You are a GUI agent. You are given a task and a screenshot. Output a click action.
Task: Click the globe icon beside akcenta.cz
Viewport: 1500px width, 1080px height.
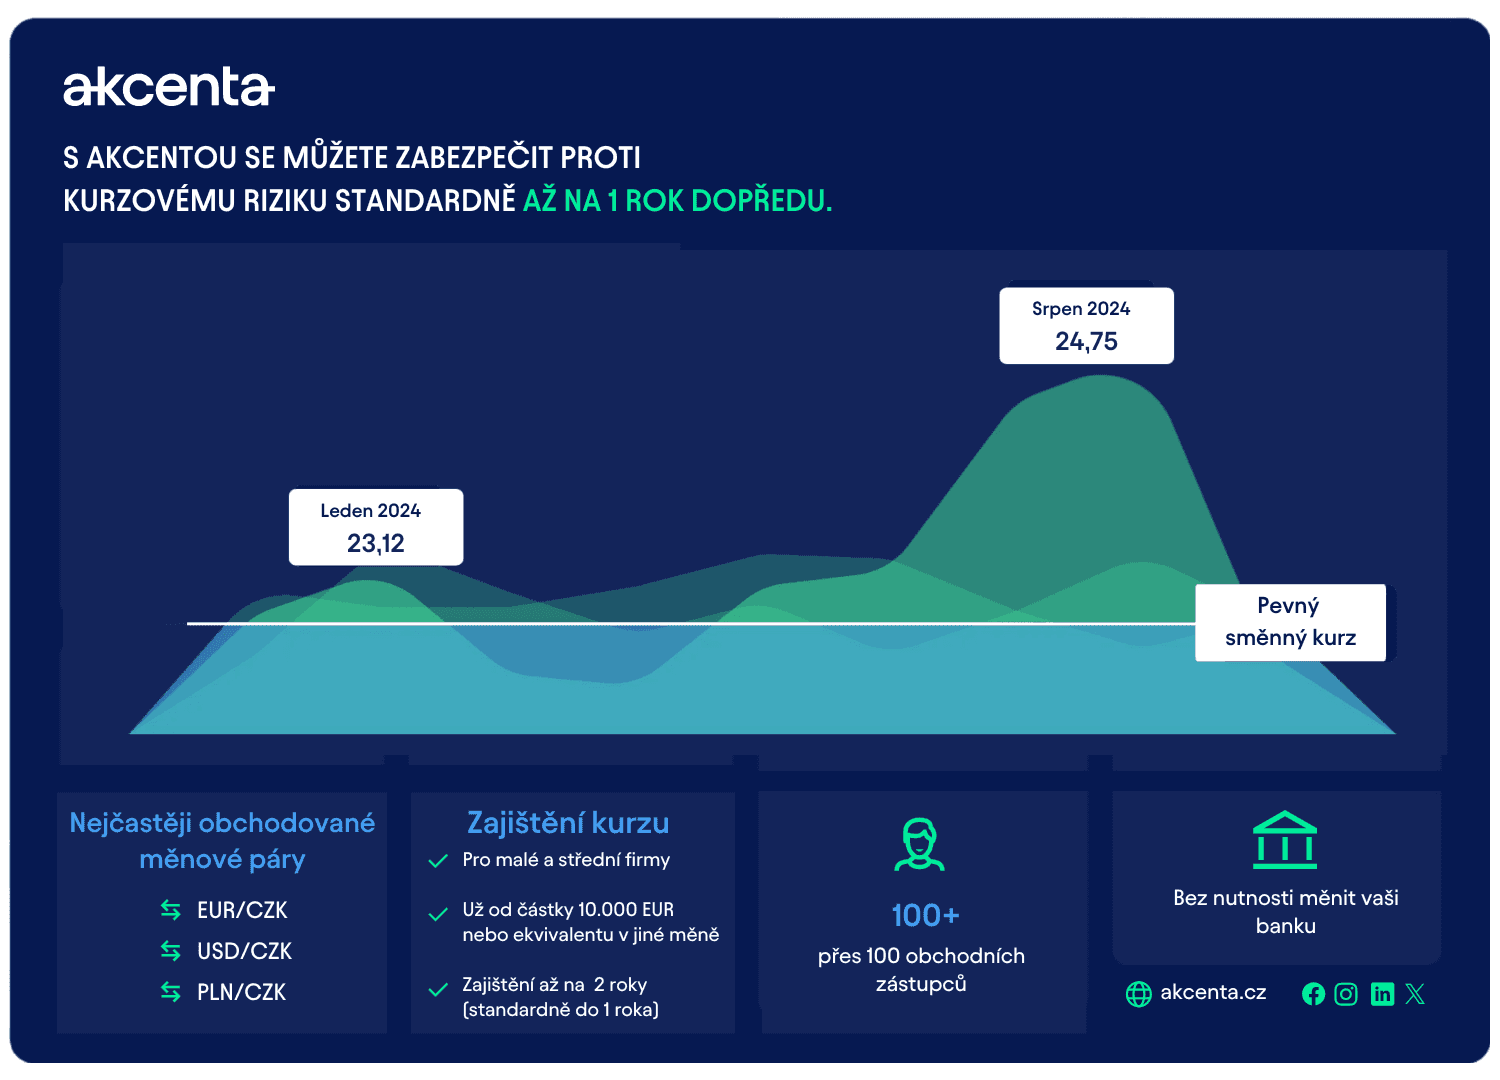[1139, 994]
